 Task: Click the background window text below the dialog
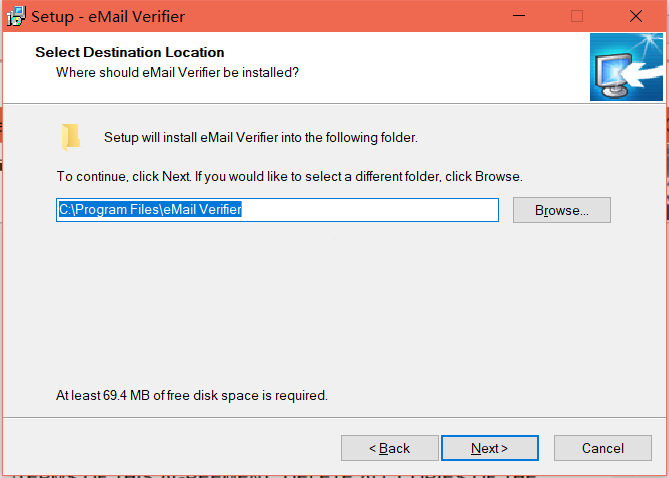click(273, 474)
